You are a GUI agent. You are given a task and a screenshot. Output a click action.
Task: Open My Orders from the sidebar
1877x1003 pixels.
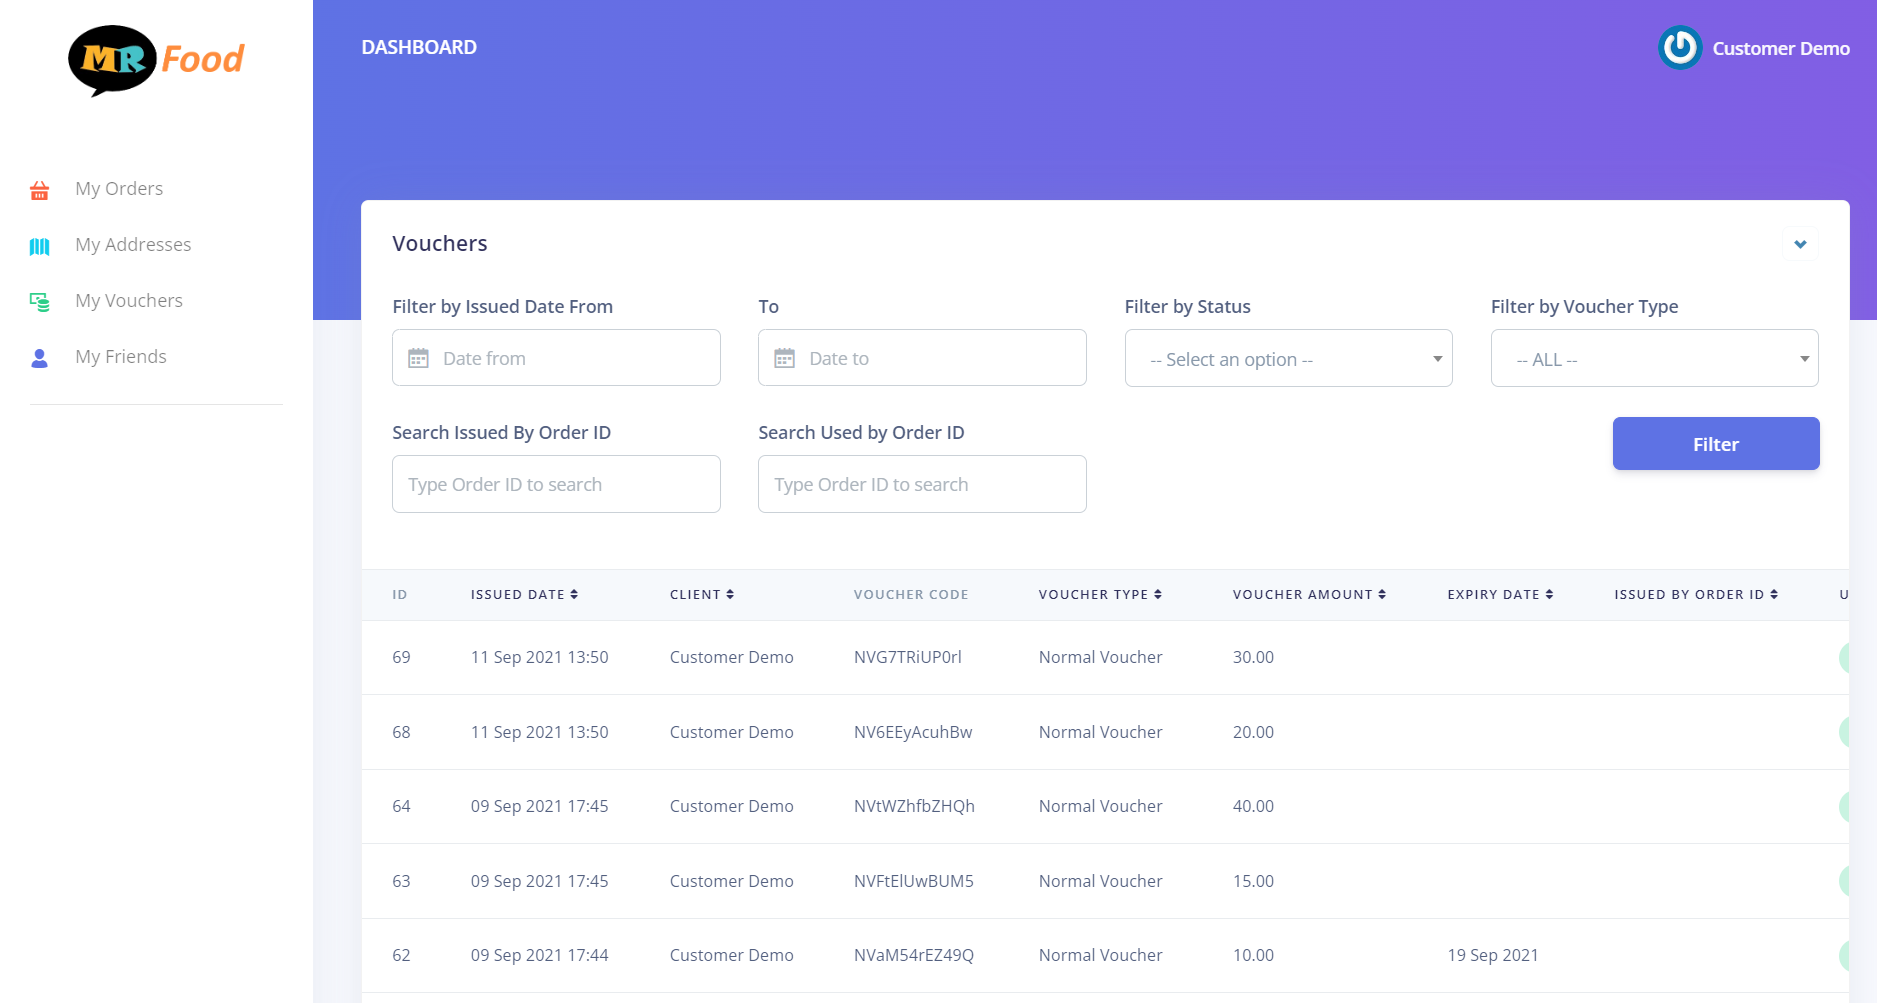pyautogui.click(x=119, y=189)
